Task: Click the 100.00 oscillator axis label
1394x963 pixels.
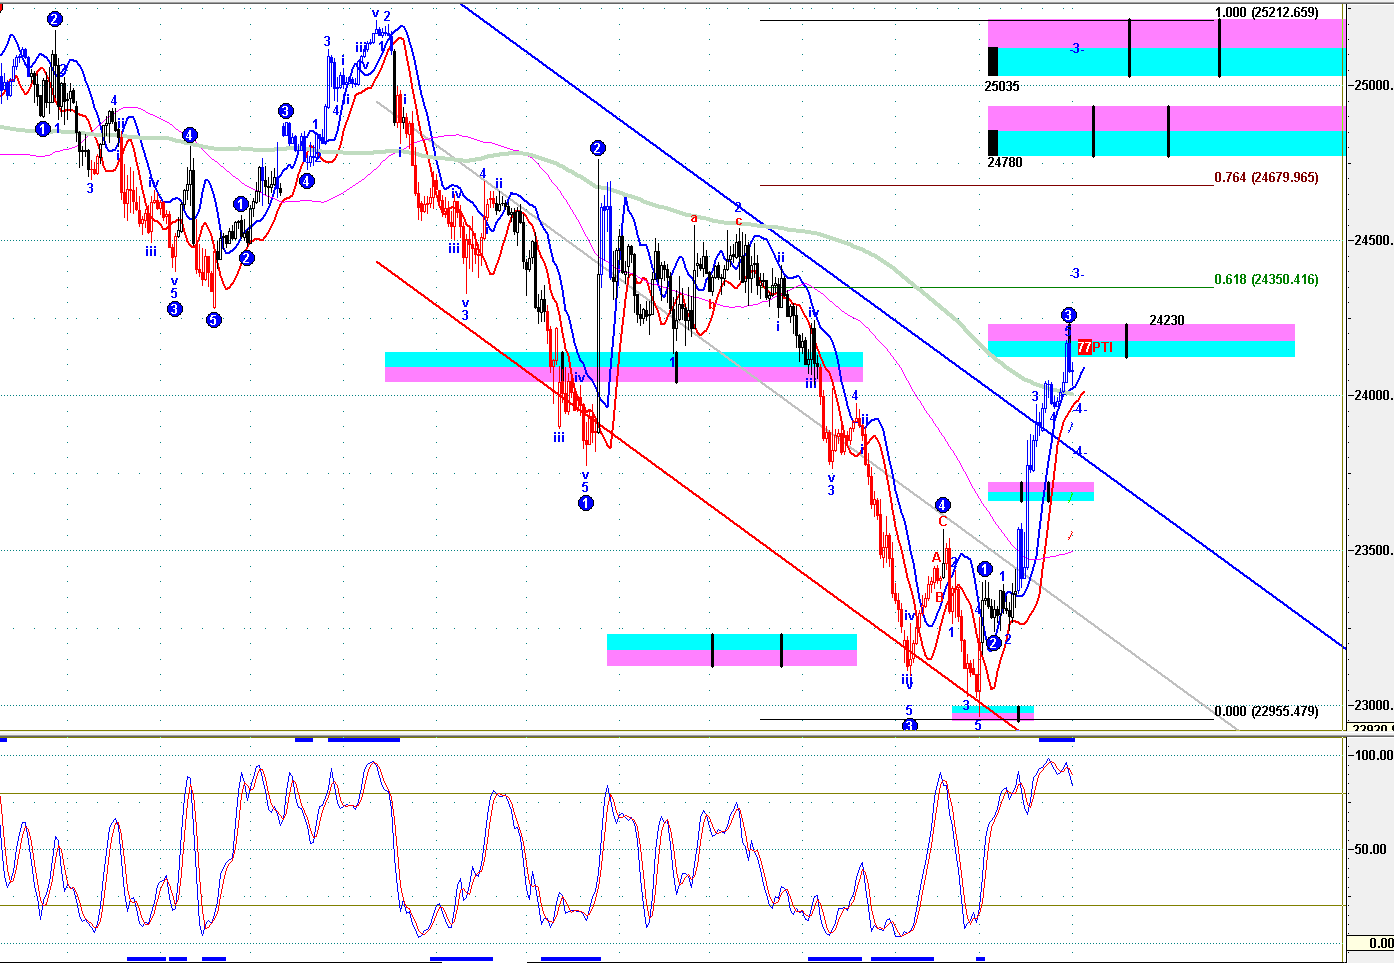Action: [x=1373, y=755]
